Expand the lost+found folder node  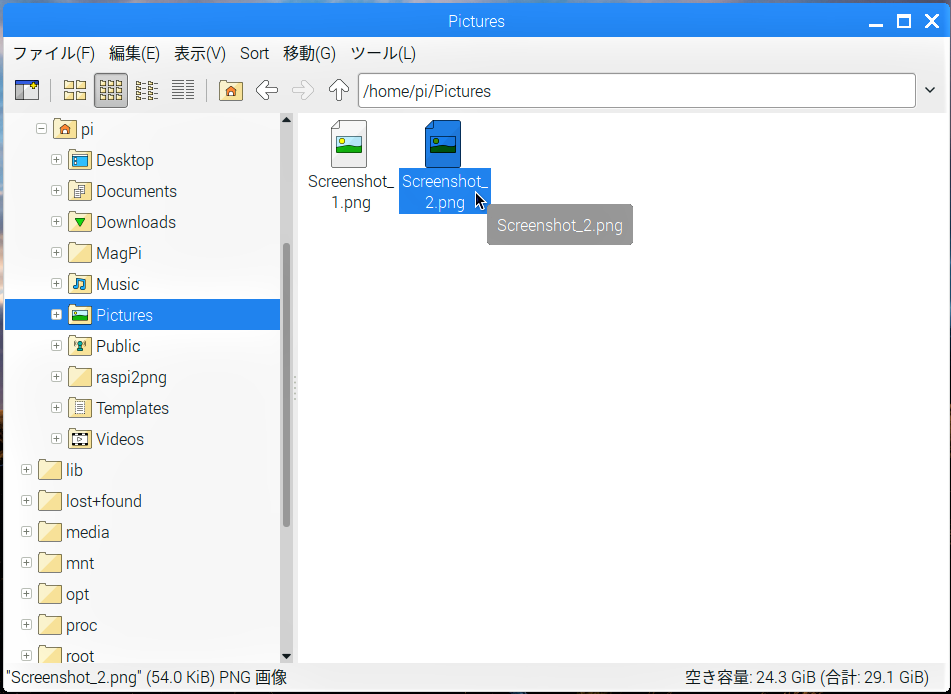tap(26, 500)
